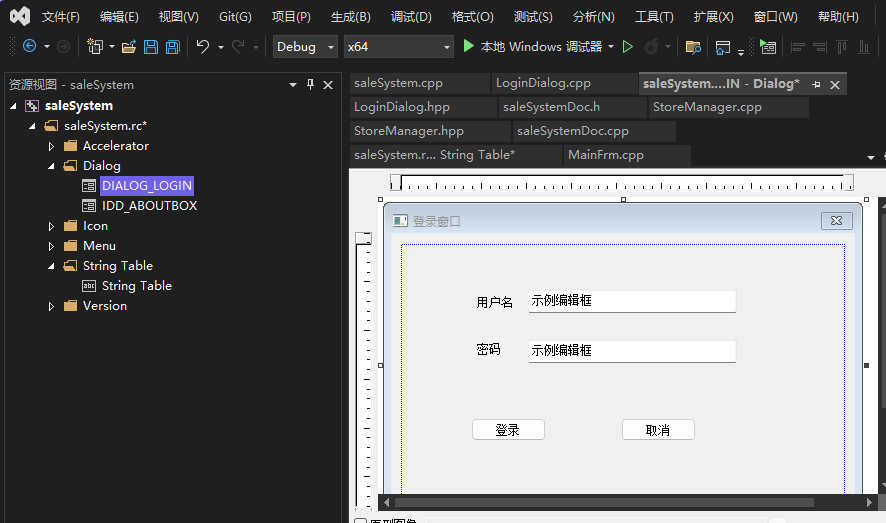
Task: Click the Version folder icon
Action: tap(70, 306)
